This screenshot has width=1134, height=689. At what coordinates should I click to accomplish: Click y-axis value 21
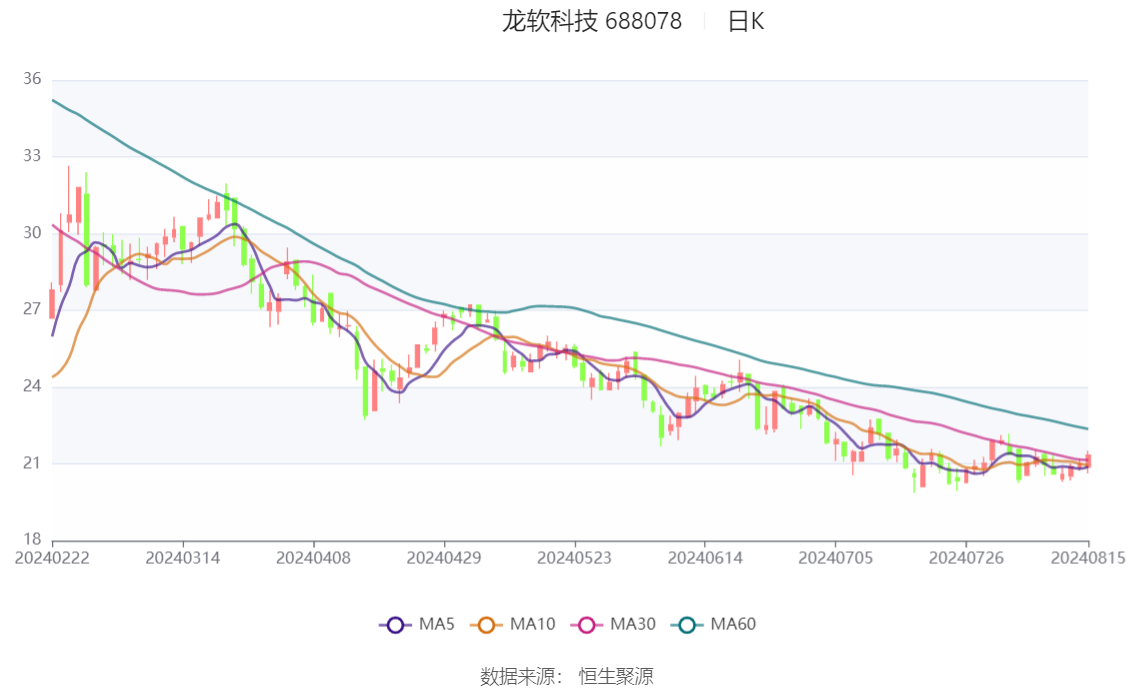click(x=32, y=463)
